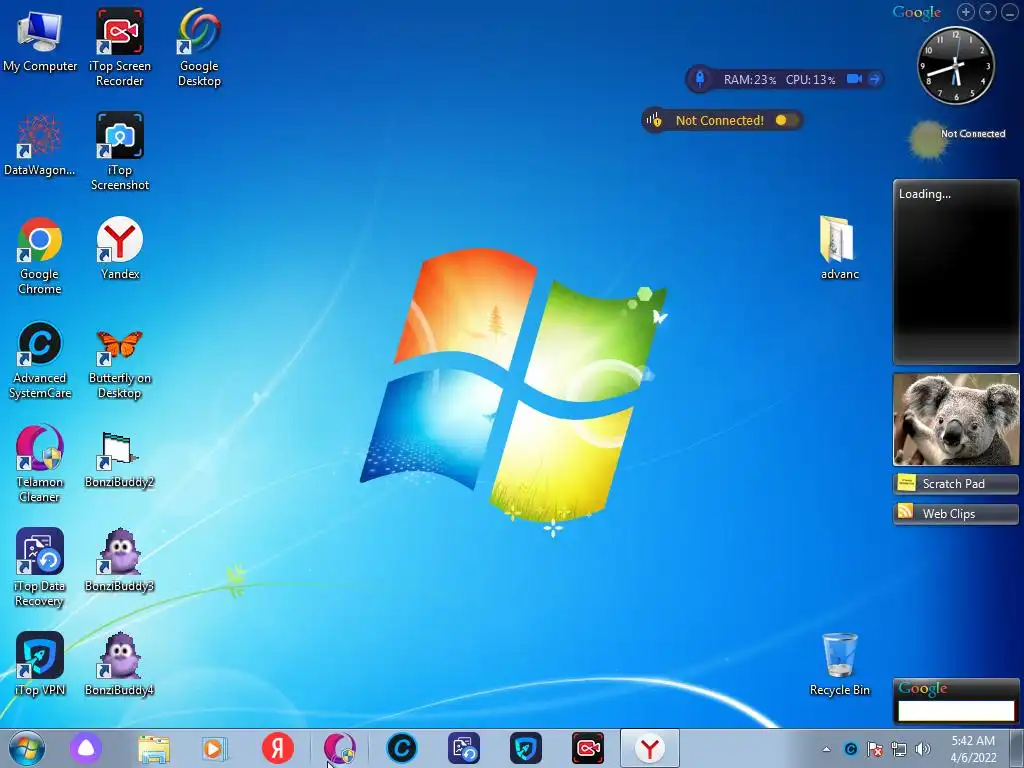Open iTop Screen Recorder from the taskbar

point(588,748)
